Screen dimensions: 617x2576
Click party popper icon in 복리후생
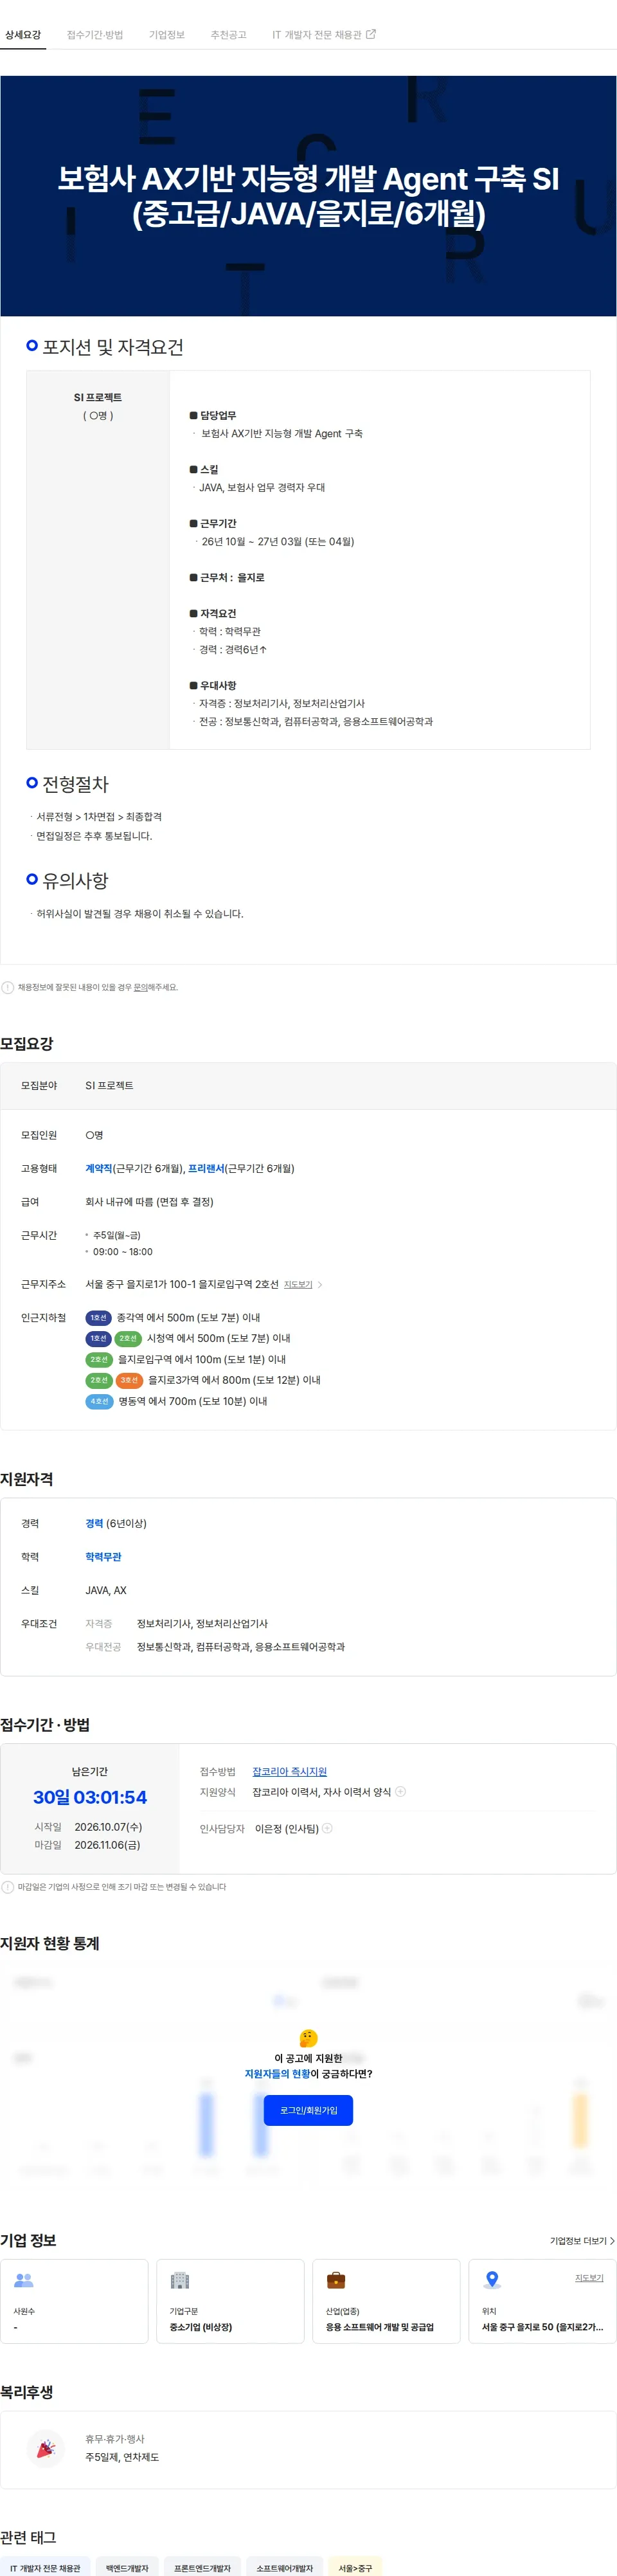pyautogui.click(x=46, y=2449)
